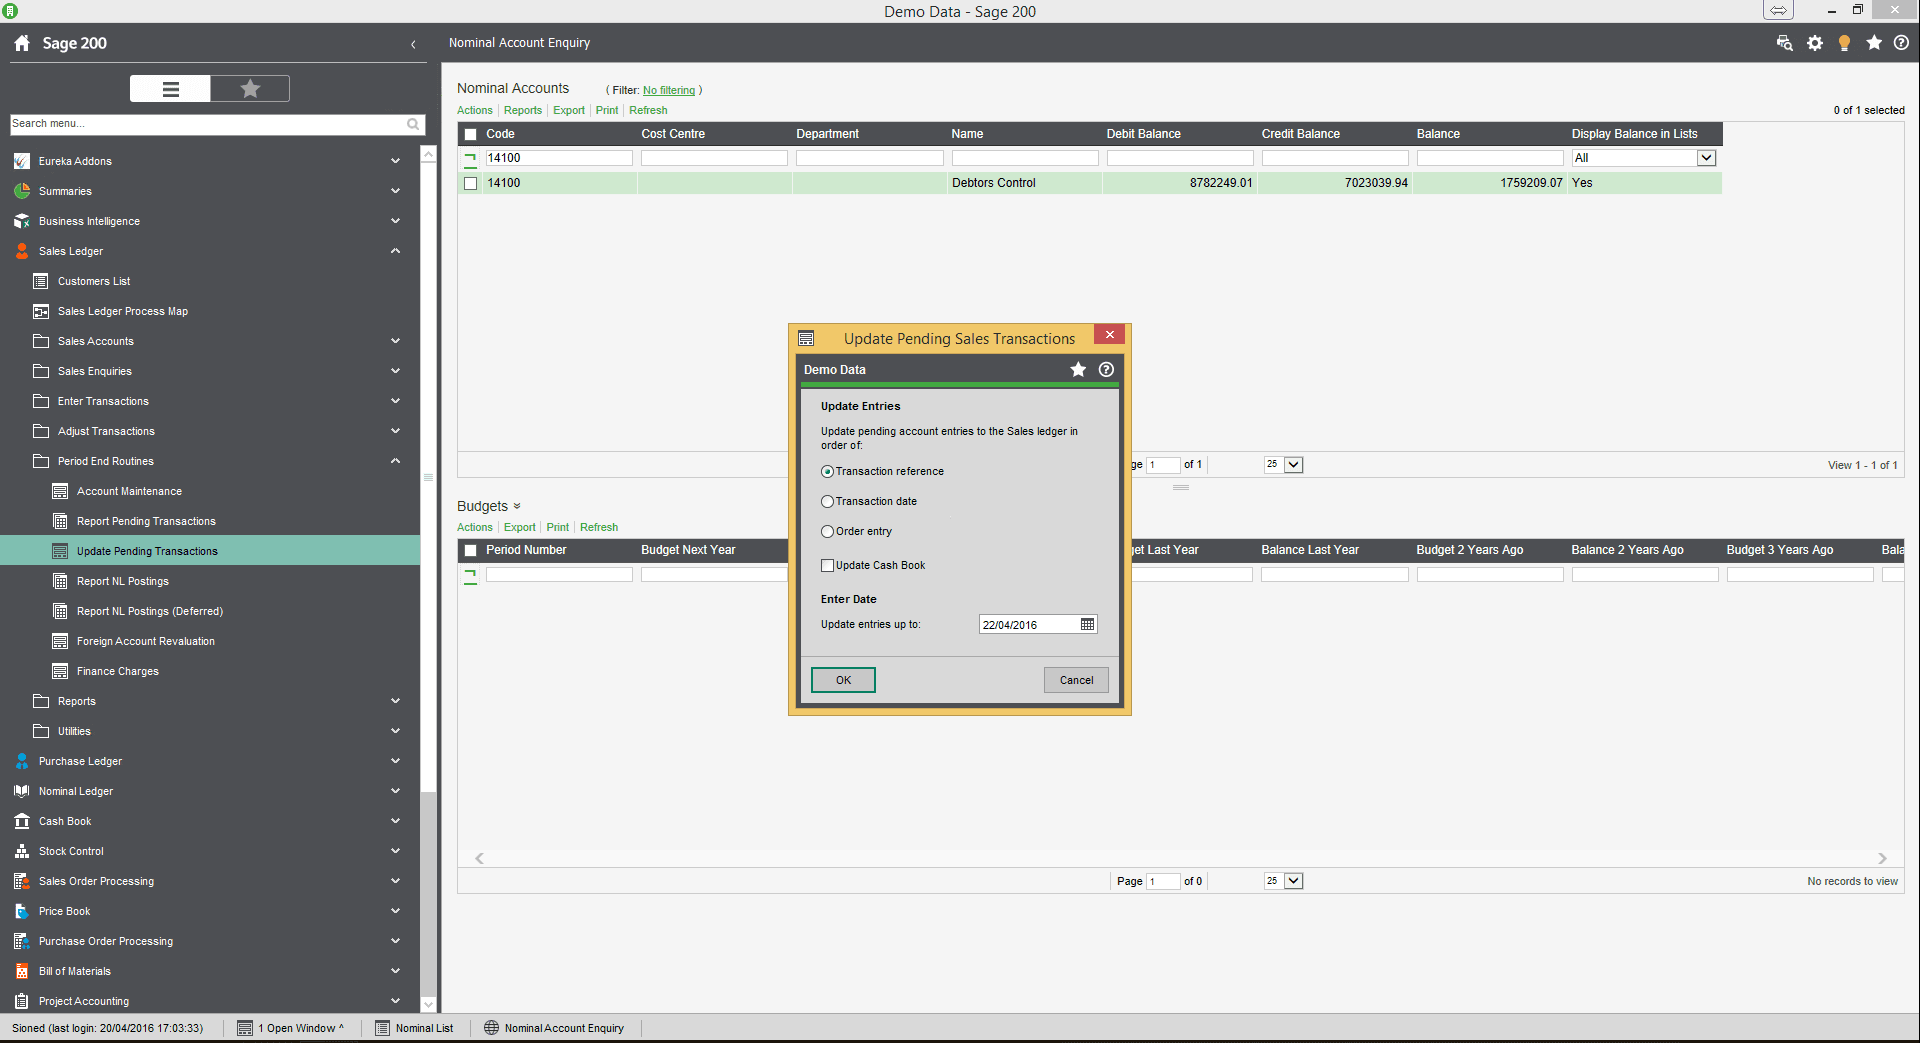Tick the checkbox for account 14100 row
Viewport: 1920px width, 1043px height.
(x=471, y=183)
